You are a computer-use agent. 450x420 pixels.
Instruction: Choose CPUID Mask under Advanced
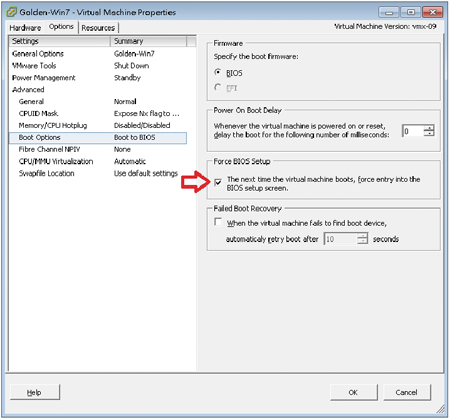coord(98,114)
